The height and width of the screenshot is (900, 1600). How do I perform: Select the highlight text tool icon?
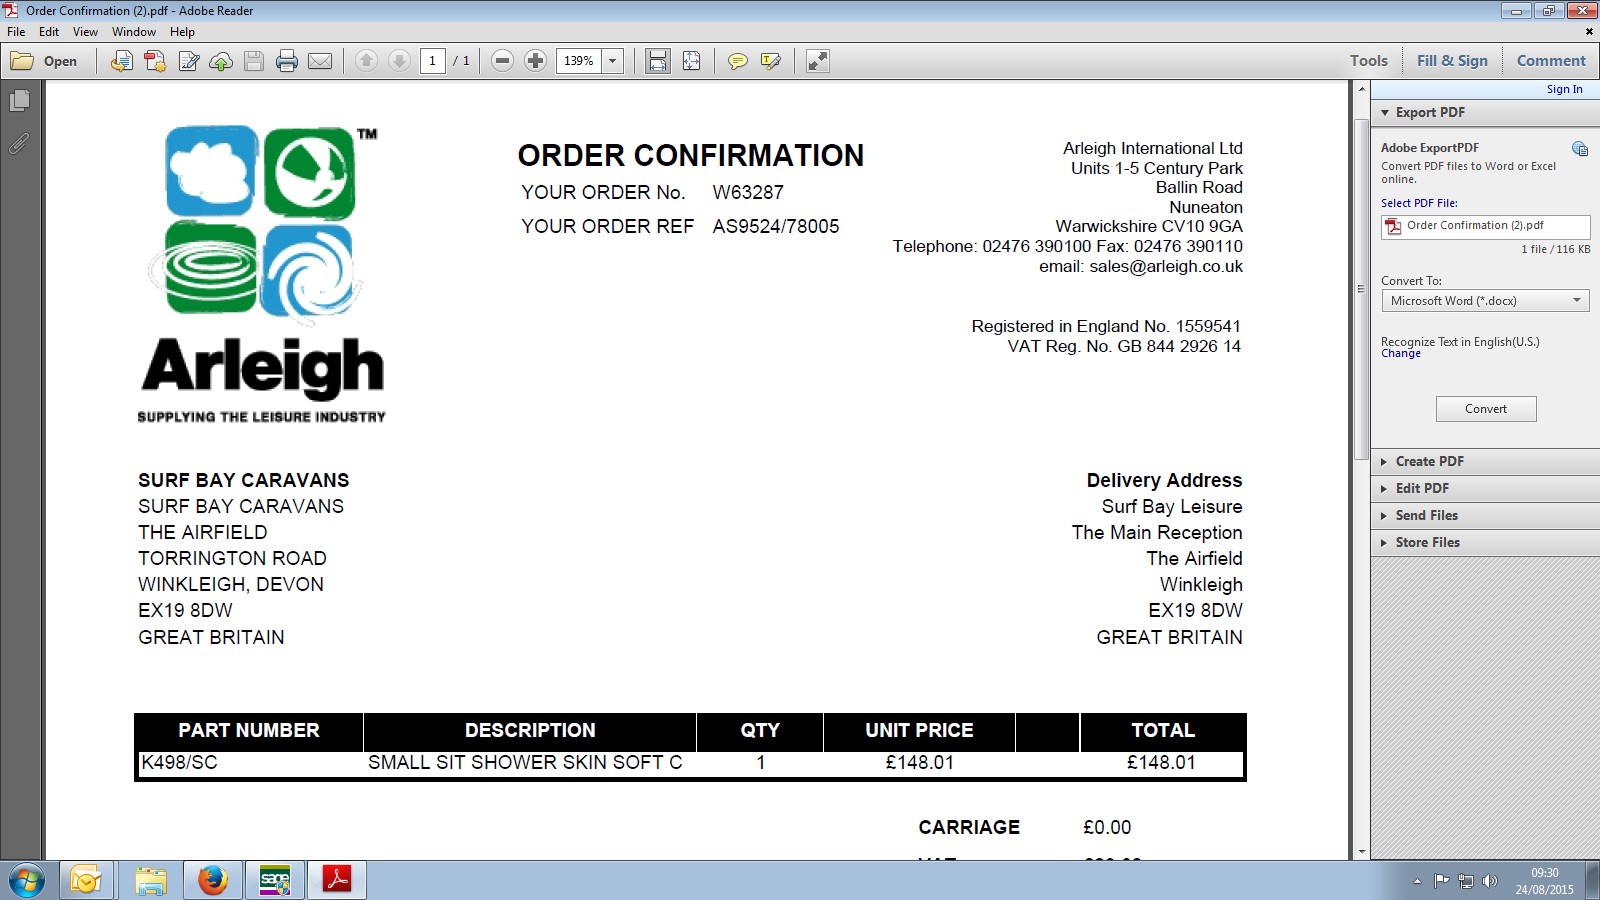pos(771,61)
